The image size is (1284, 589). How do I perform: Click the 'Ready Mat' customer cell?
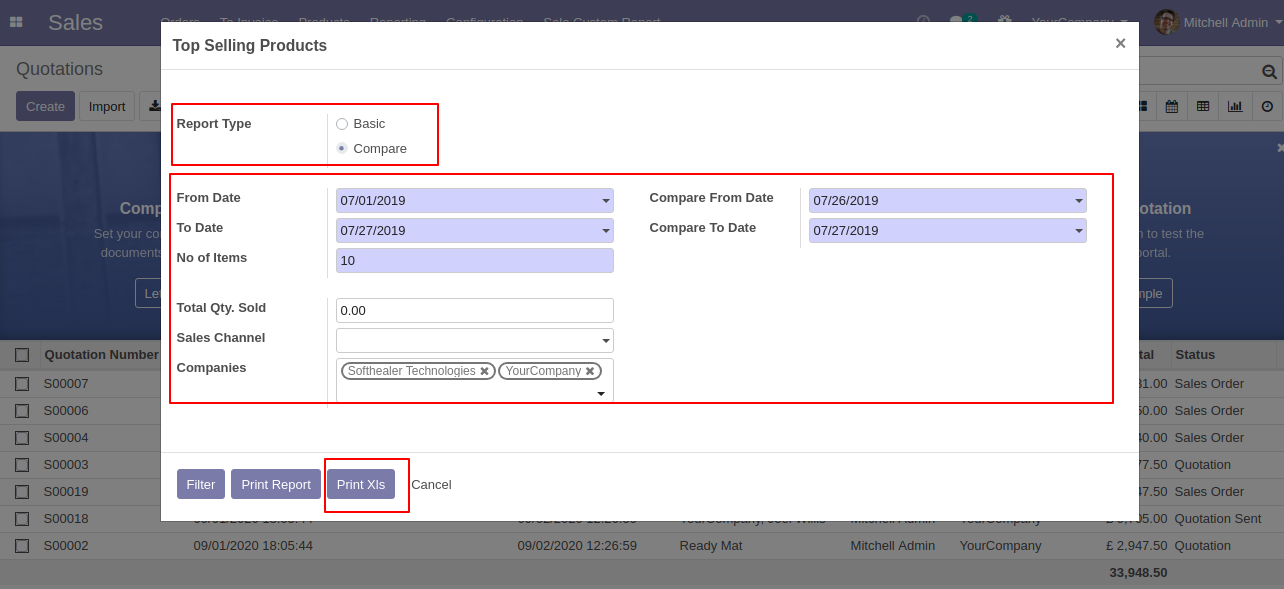(710, 546)
